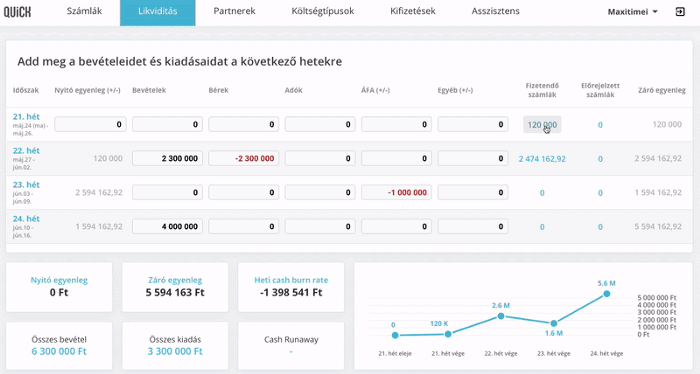
Task: Click Bérek field showing -2 300 000
Action: [244, 158]
